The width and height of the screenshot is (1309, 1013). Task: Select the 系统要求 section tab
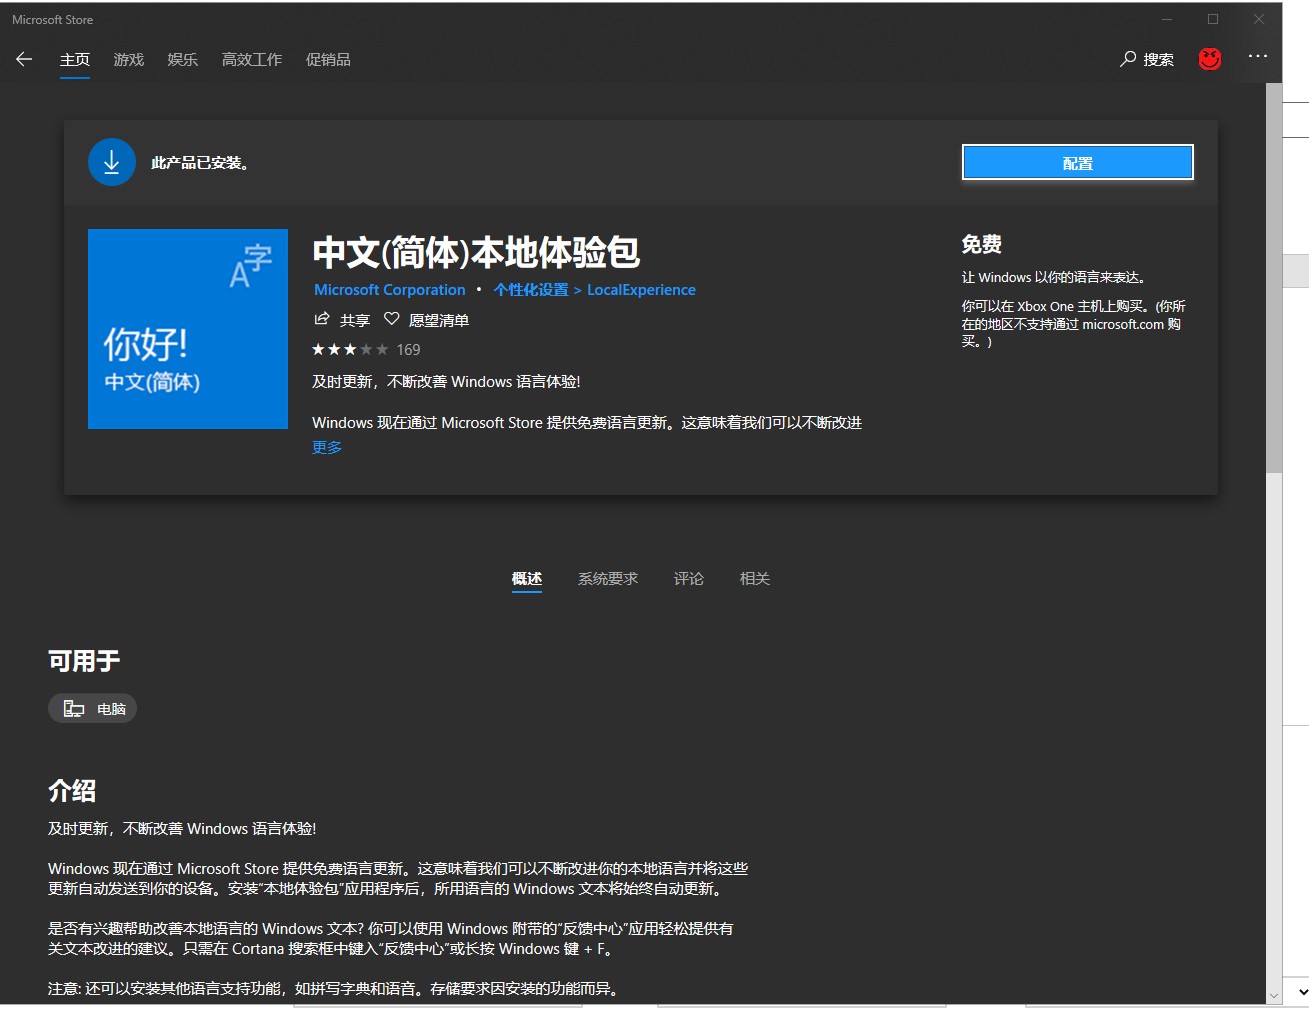coord(608,579)
